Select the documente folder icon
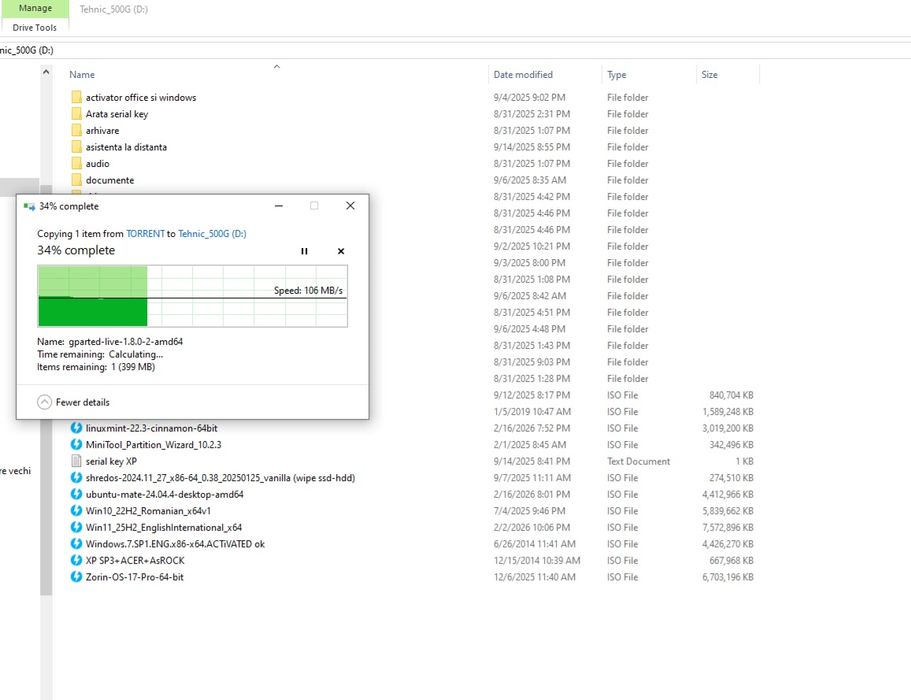911x700 pixels. point(76,180)
